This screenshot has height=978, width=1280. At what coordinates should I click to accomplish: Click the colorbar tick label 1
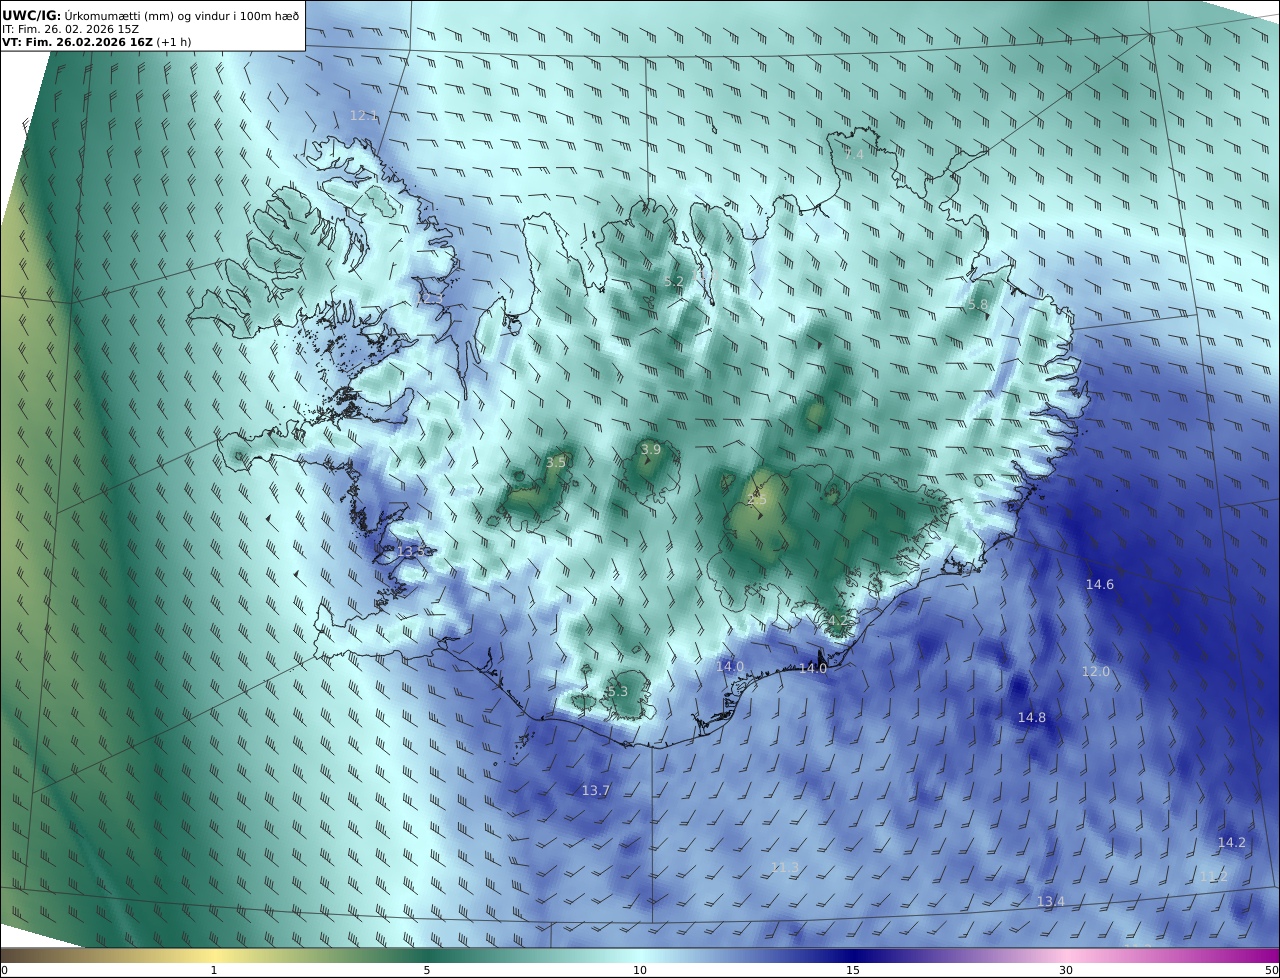click(214, 970)
